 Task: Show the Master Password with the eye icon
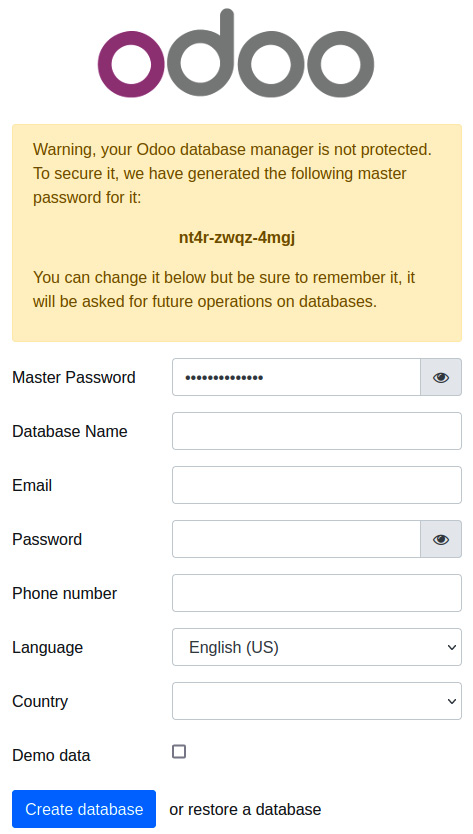point(441,377)
